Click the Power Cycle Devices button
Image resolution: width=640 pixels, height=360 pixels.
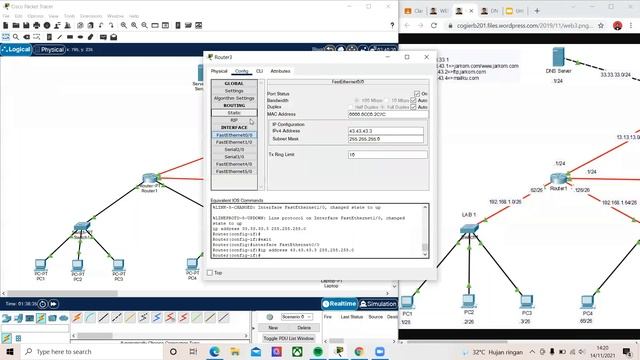pyautogui.click(x=42, y=304)
